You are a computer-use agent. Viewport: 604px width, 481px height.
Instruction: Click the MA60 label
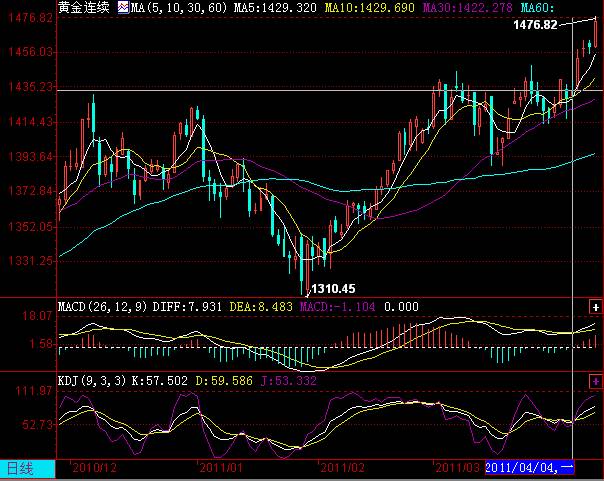click(537, 7)
